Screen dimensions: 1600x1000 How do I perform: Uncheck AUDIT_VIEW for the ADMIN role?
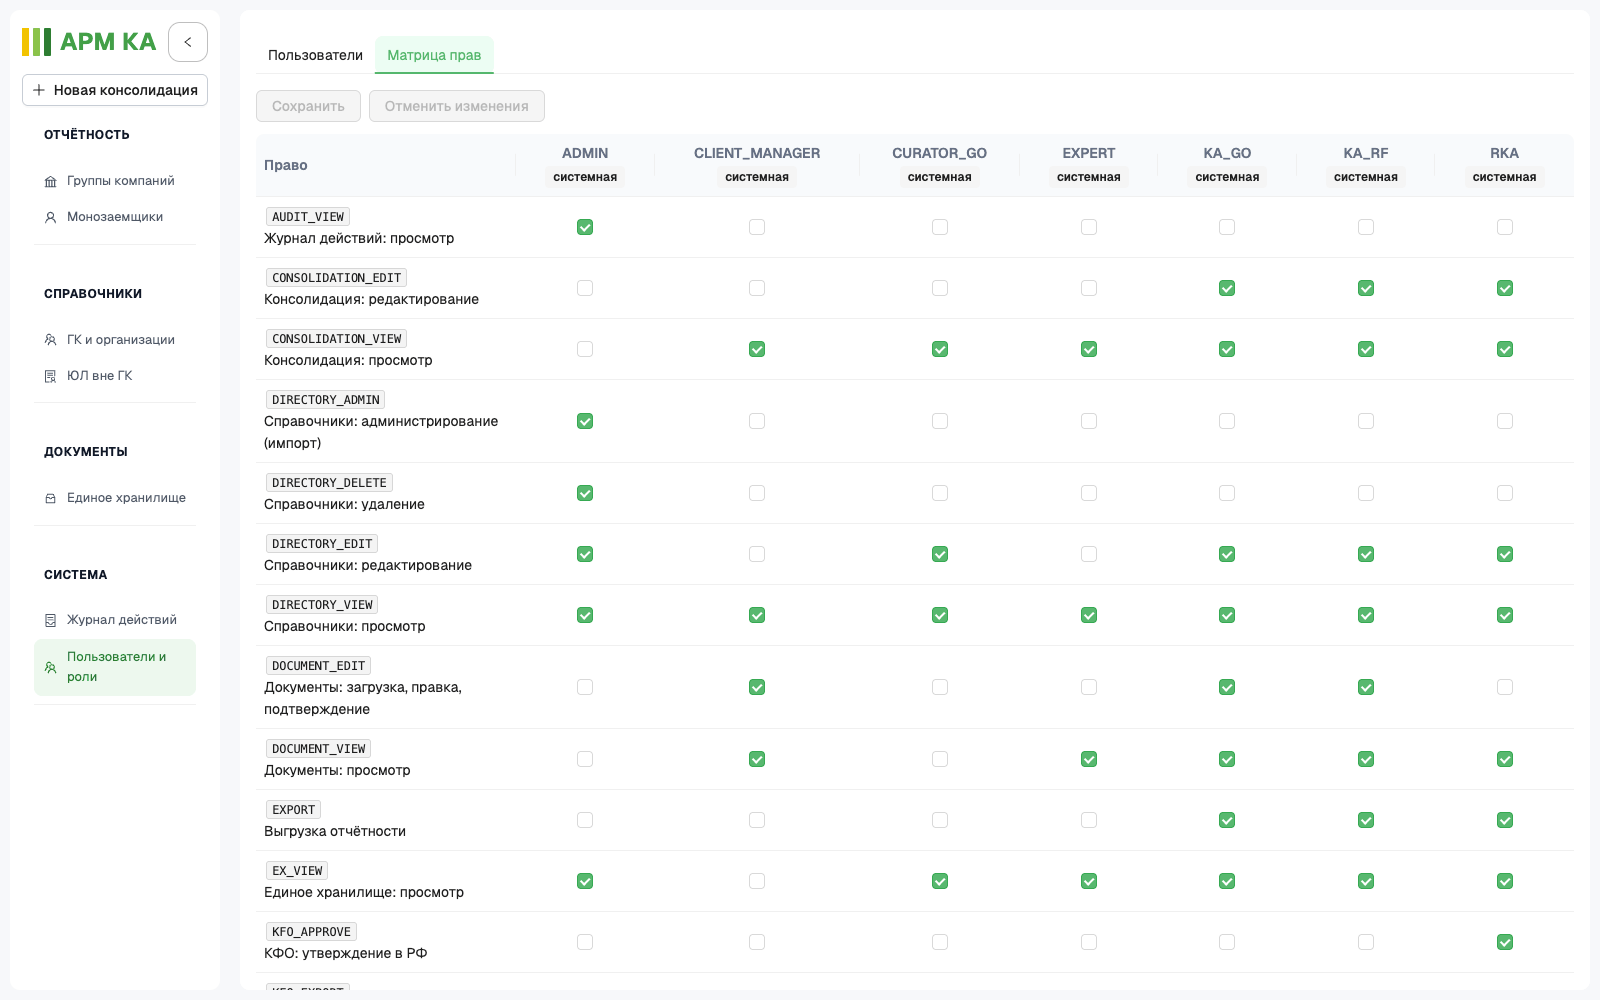(585, 227)
